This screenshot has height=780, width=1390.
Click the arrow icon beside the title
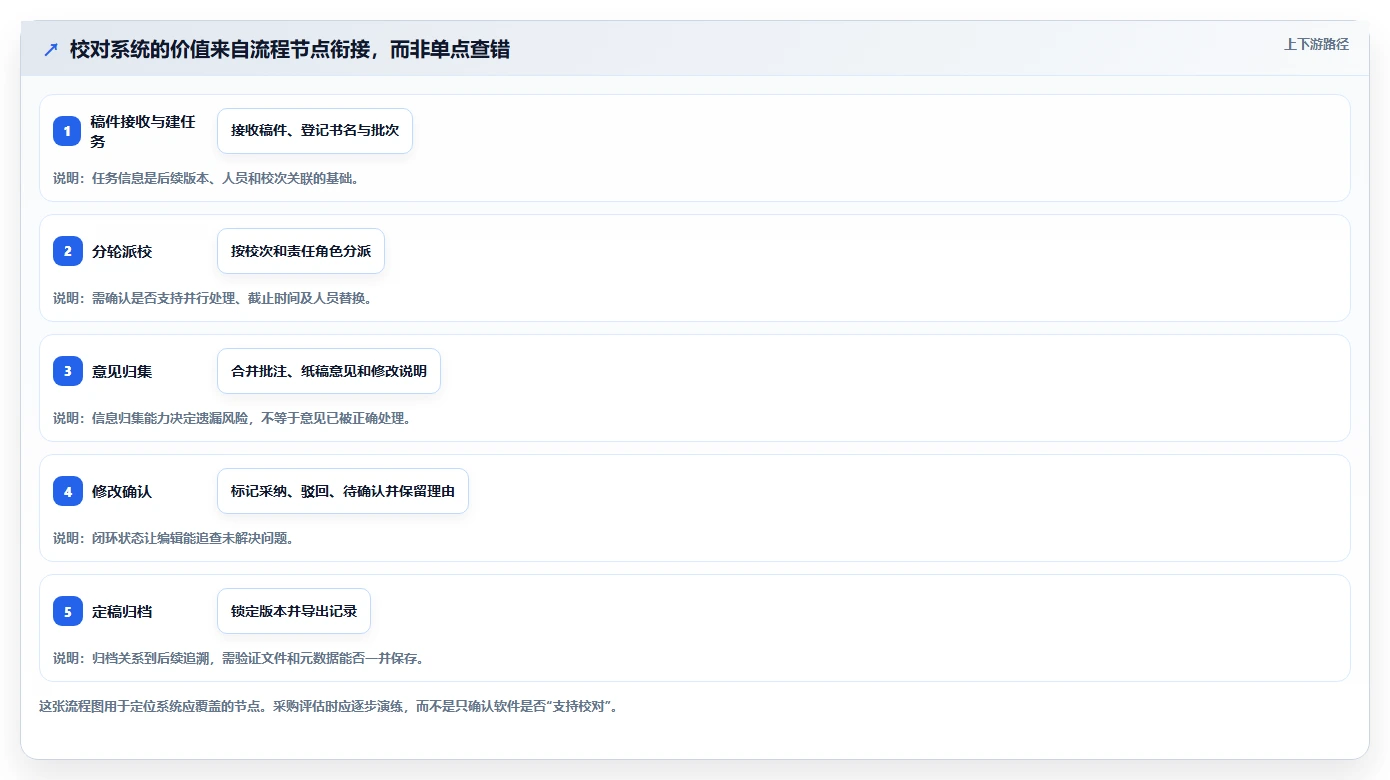[x=51, y=50]
